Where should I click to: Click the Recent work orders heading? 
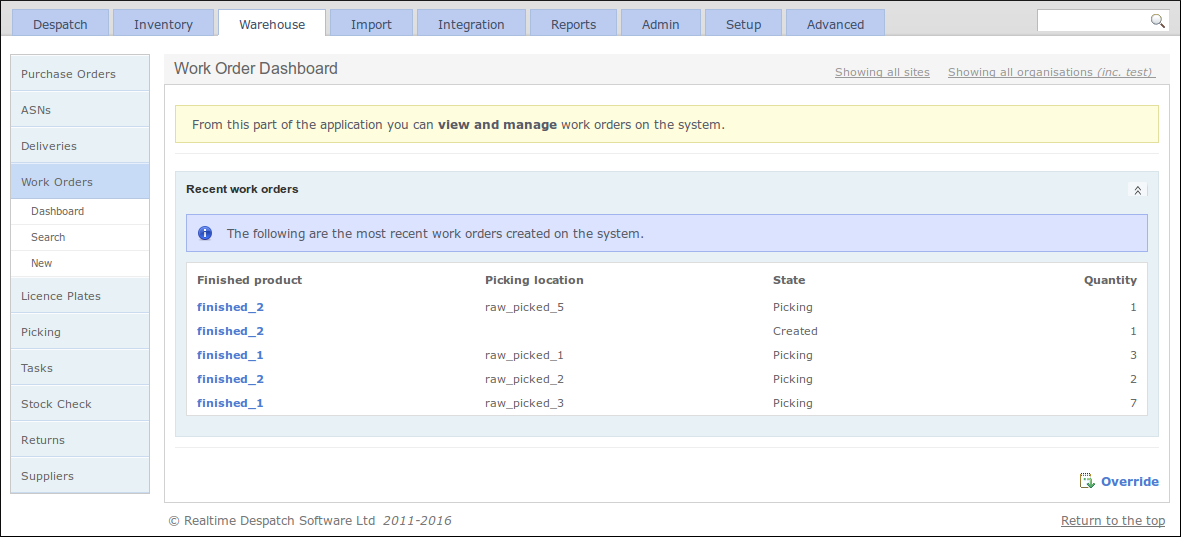pos(242,189)
